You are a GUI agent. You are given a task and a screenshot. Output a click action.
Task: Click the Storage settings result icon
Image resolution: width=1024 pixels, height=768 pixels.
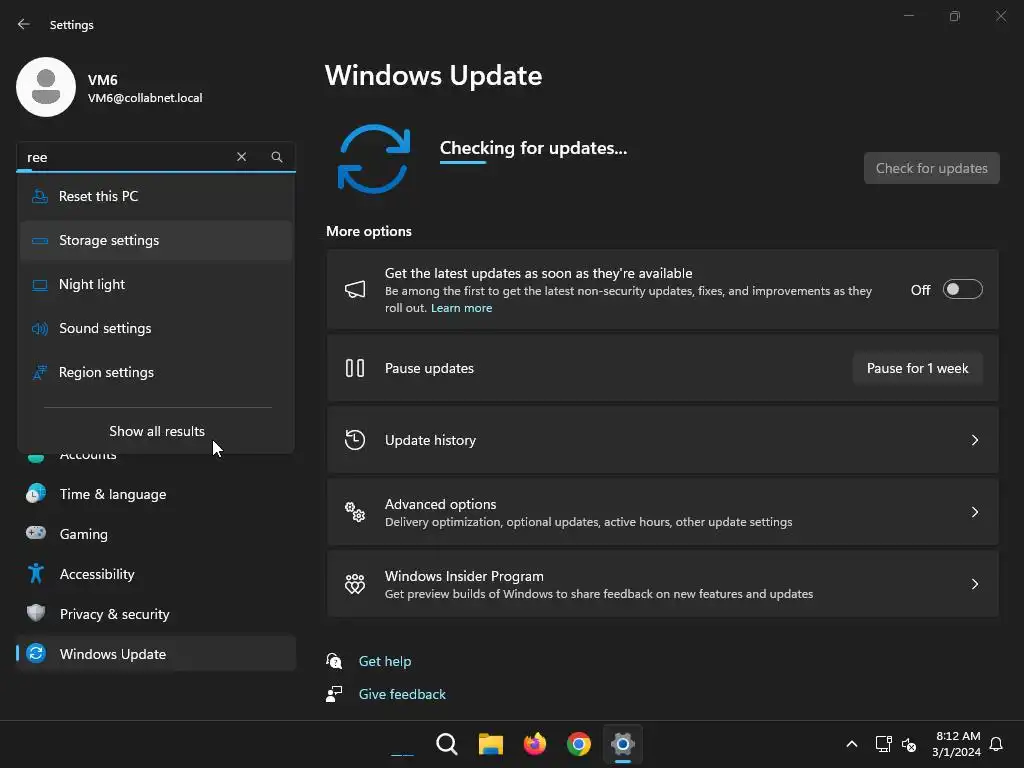coord(40,240)
